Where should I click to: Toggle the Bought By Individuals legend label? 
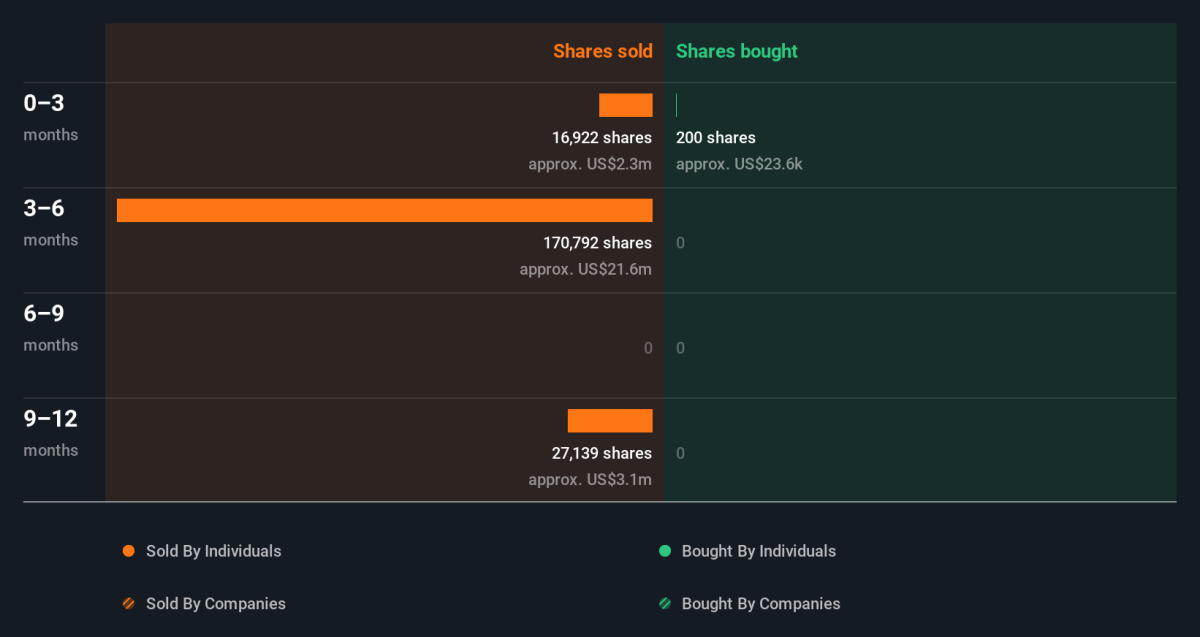(759, 551)
